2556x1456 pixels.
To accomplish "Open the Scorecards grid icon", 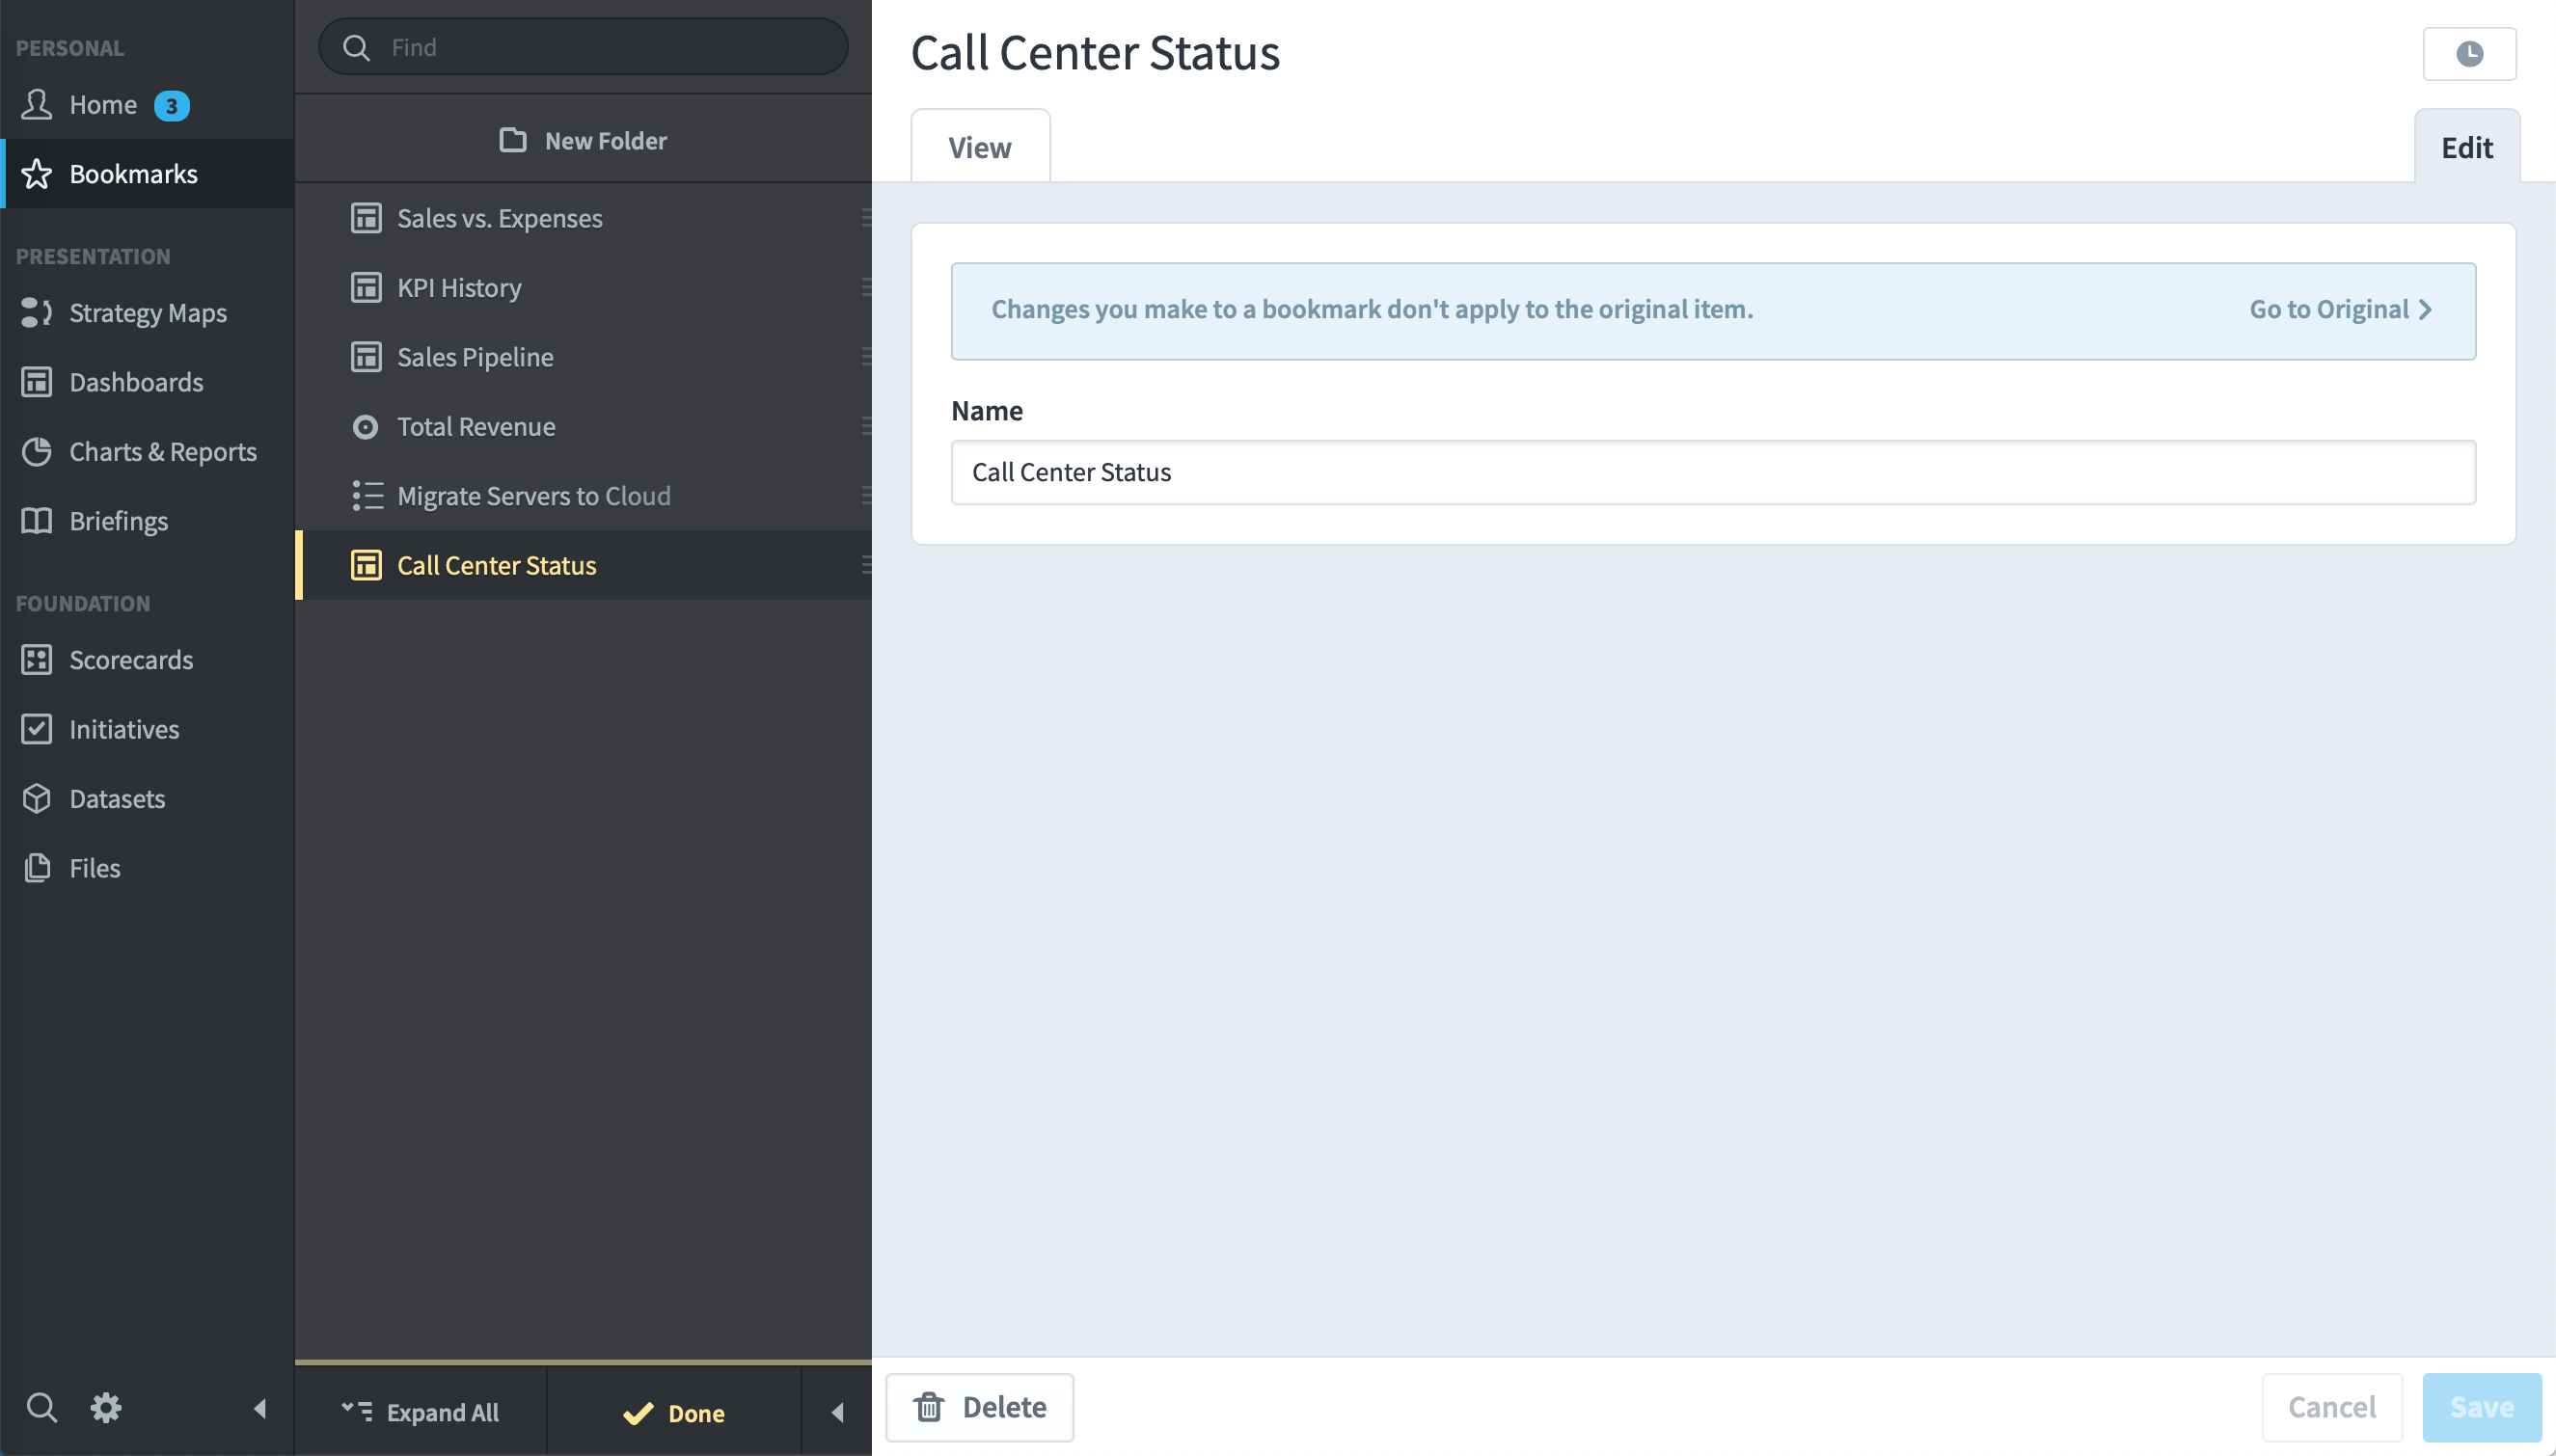I will pyautogui.click(x=37, y=660).
